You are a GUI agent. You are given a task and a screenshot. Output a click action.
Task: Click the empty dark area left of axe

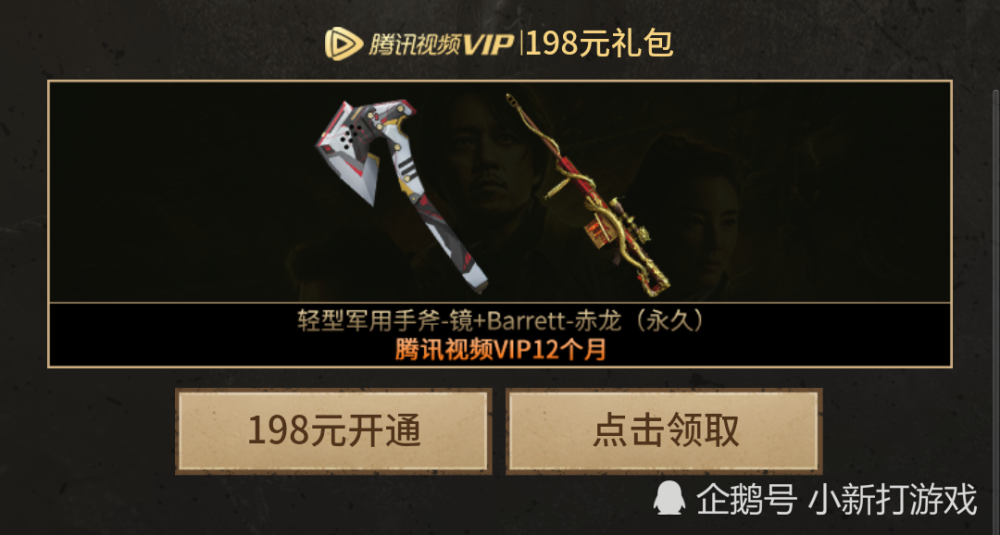tap(179, 191)
